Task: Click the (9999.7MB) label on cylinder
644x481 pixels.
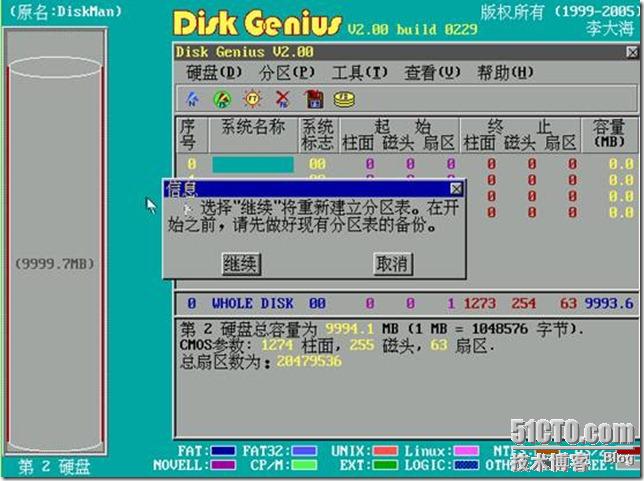Action: [x=55, y=264]
